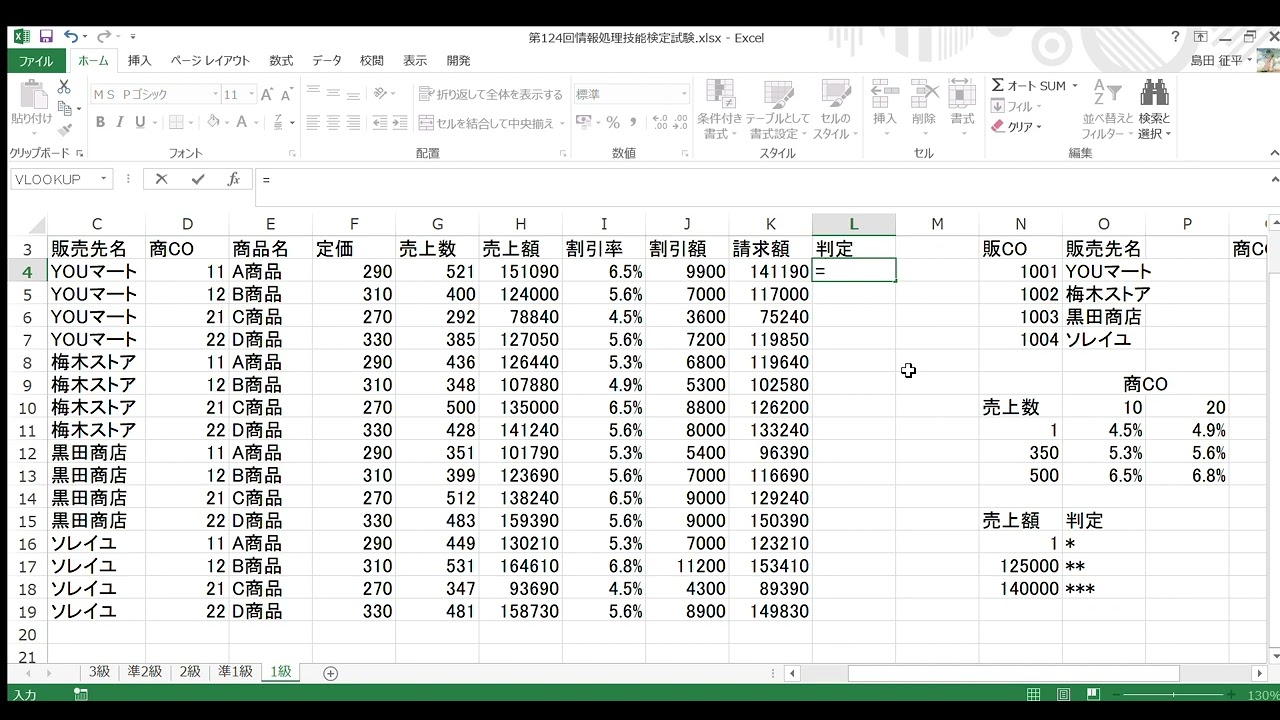Toggle Wrap Text (折り返して全体を表示する)
The height and width of the screenshot is (720, 1280).
[491, 94]
